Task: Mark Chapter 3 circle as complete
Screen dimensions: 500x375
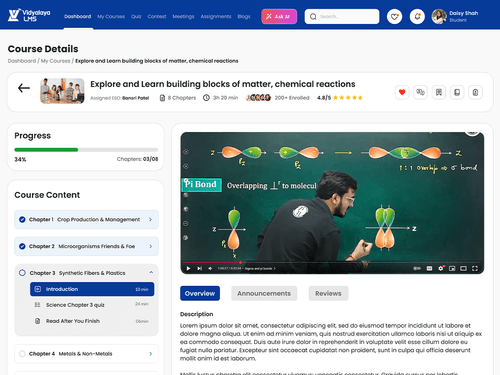Action: pyautogui.click(x=22, y=273)
